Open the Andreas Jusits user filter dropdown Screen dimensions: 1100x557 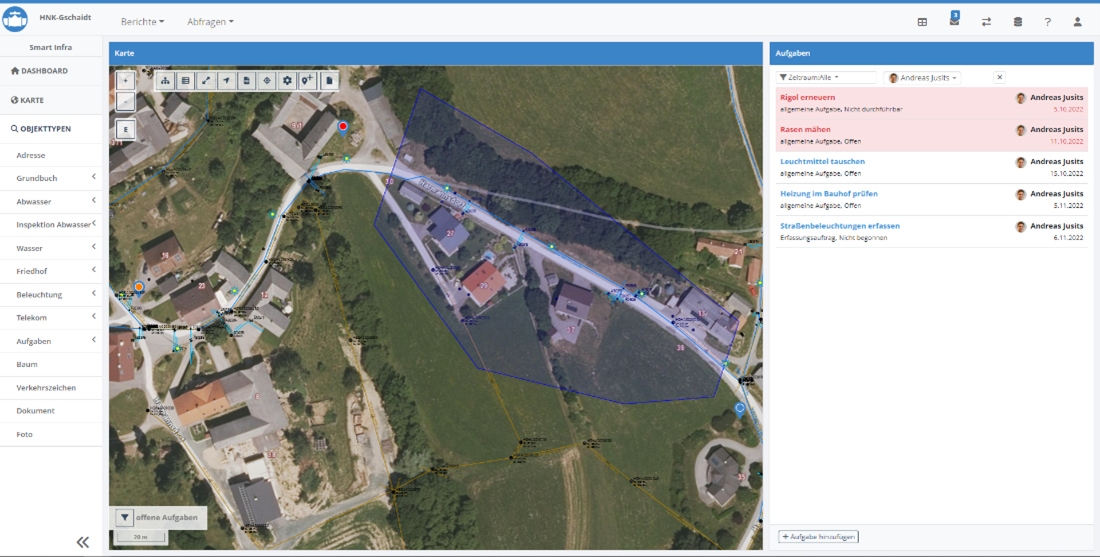[923, 78]
